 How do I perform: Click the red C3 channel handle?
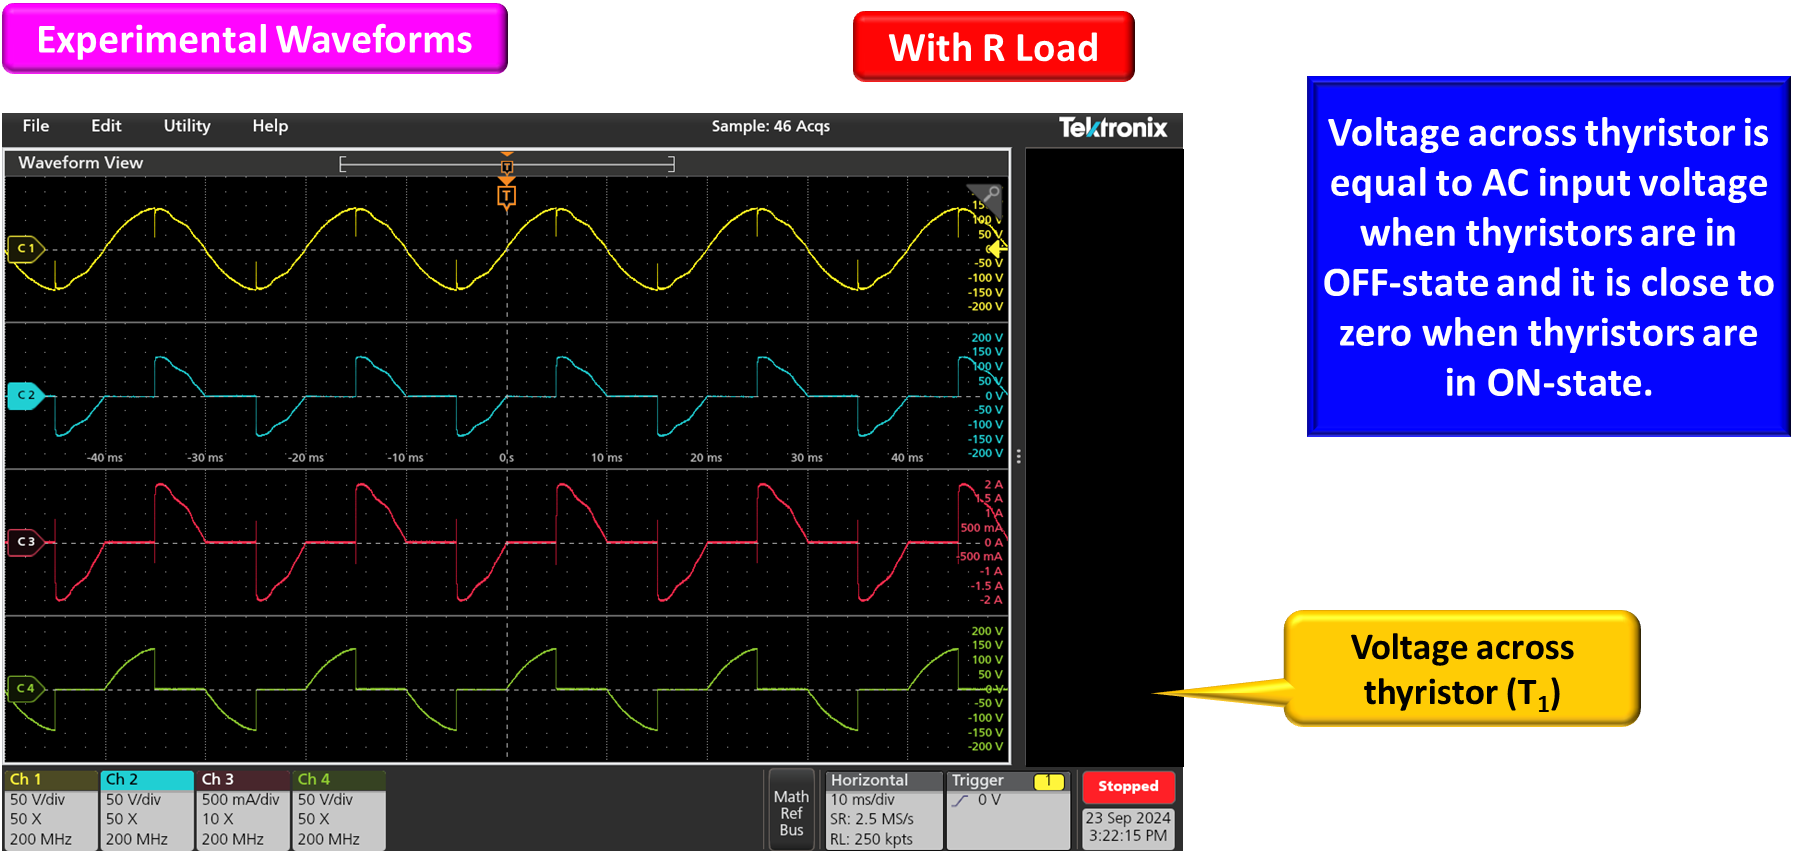pos(26,542)
